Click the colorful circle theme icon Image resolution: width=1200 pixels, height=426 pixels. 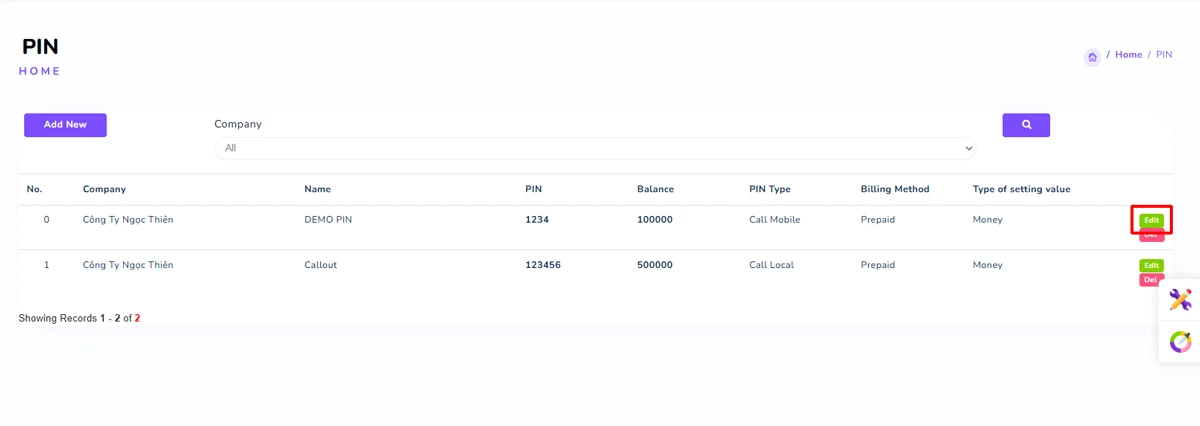pos(1180,342)
